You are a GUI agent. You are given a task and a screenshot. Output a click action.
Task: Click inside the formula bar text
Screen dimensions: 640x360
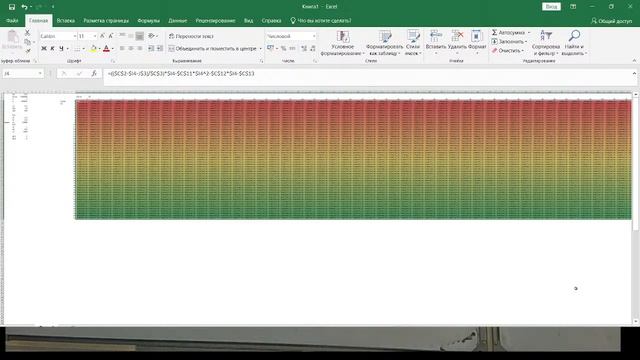pyautogui.click(x=181, y=73)
